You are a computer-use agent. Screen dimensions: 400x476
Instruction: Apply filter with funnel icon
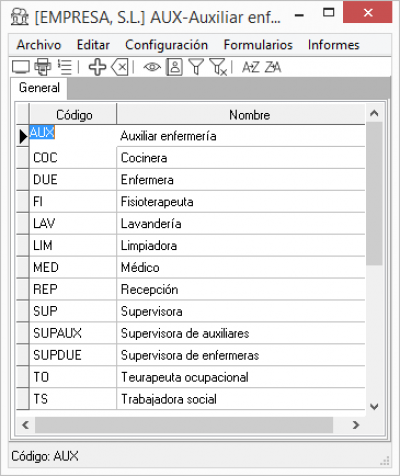click(196, 67)
